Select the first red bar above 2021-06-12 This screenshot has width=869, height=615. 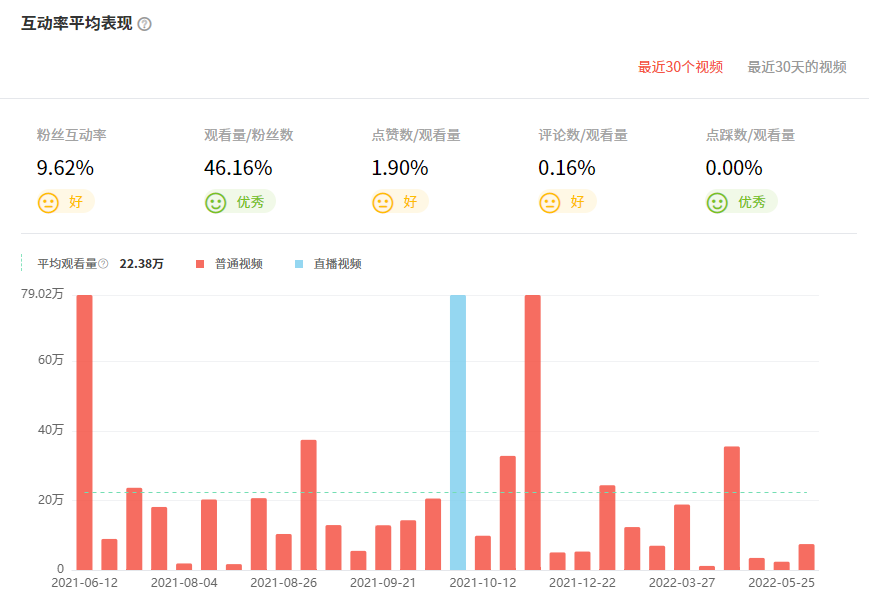click(84, 432)
